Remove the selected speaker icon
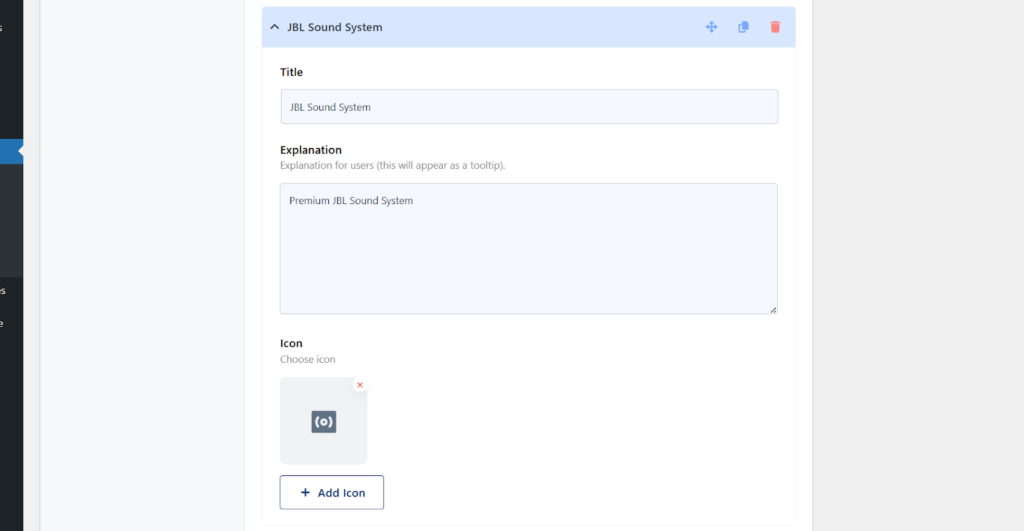 coord(360,385)
